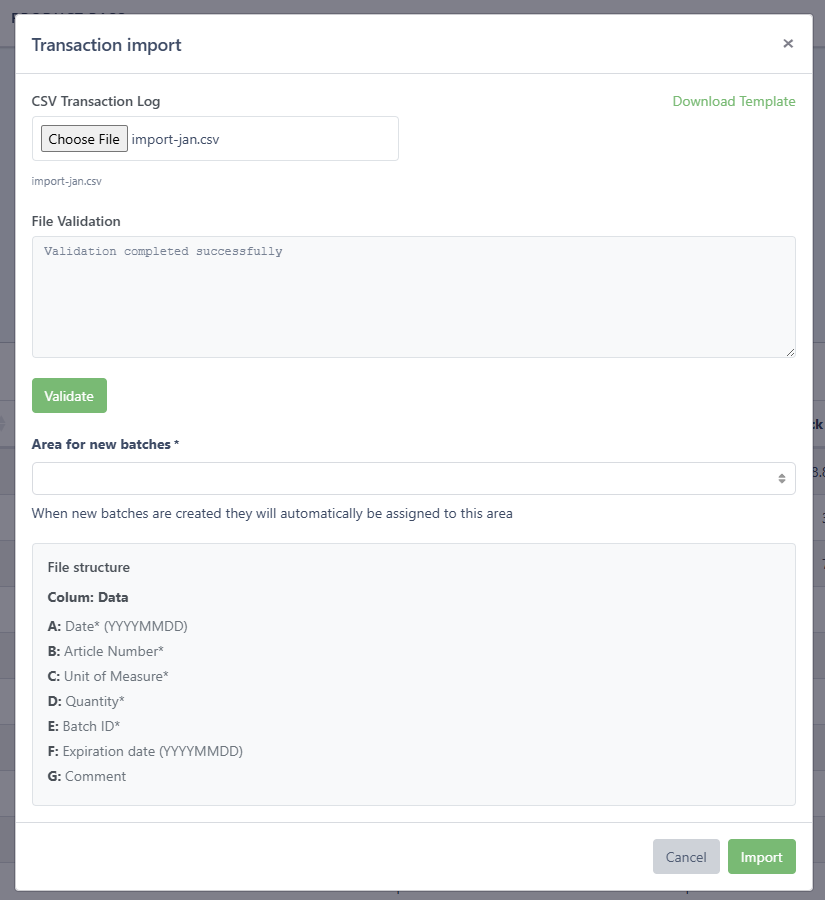
Task: Grab the validation text area resize handle
Action: 790,351
